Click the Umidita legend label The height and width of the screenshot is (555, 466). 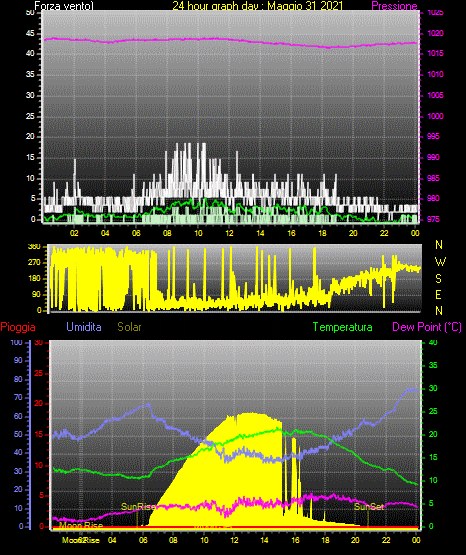pyautogui.click(x=84, y=327)
